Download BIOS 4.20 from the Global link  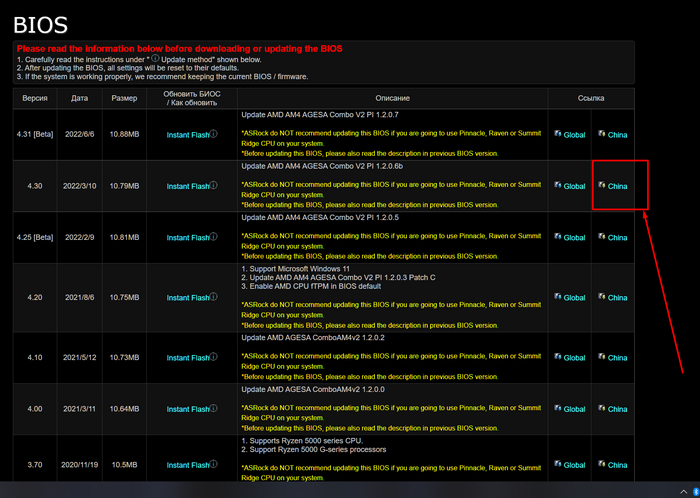574,298
